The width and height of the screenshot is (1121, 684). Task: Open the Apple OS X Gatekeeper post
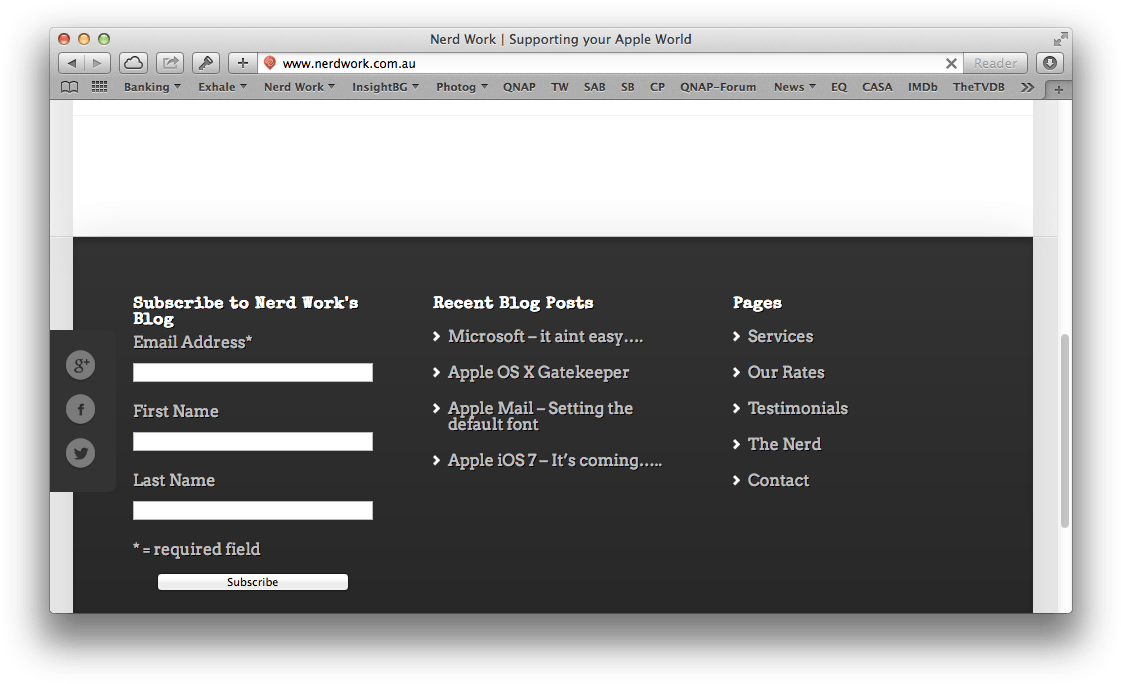[538, 372]
